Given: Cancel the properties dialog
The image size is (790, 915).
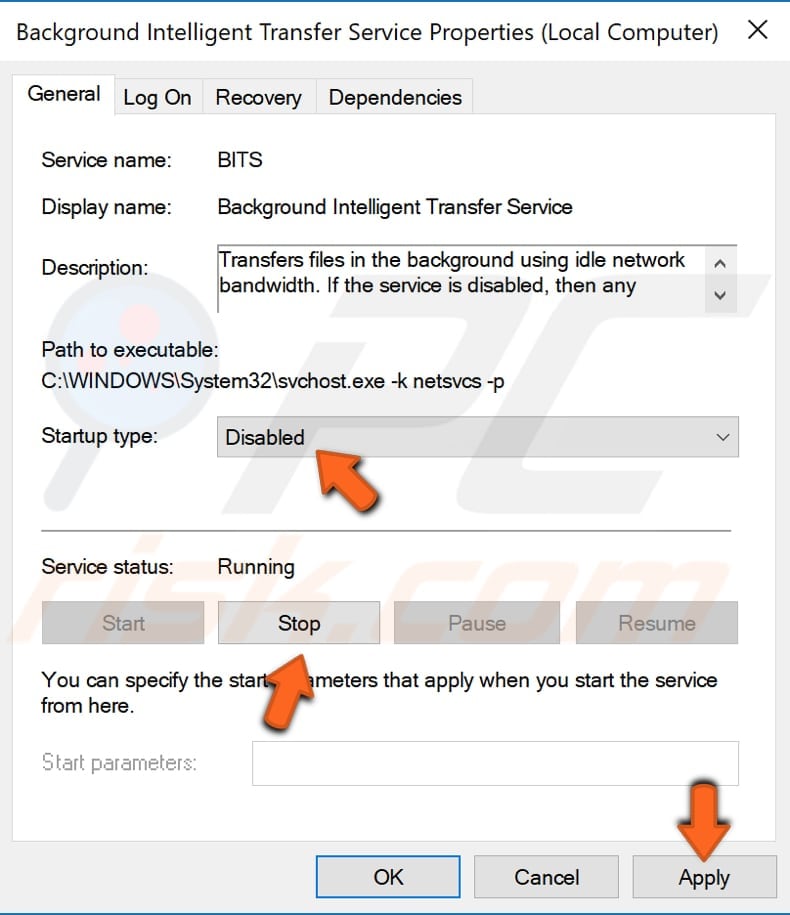Looking at the screenshot, I should pyautogui.click(x=546, y=877).
